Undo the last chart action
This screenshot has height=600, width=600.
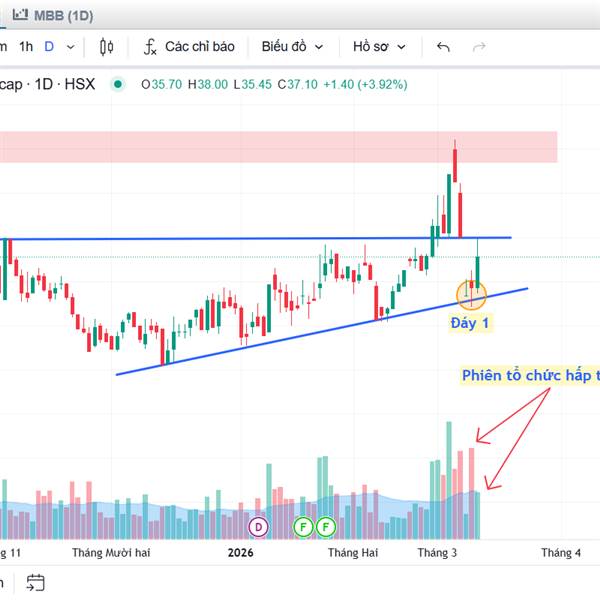(443, 47)
